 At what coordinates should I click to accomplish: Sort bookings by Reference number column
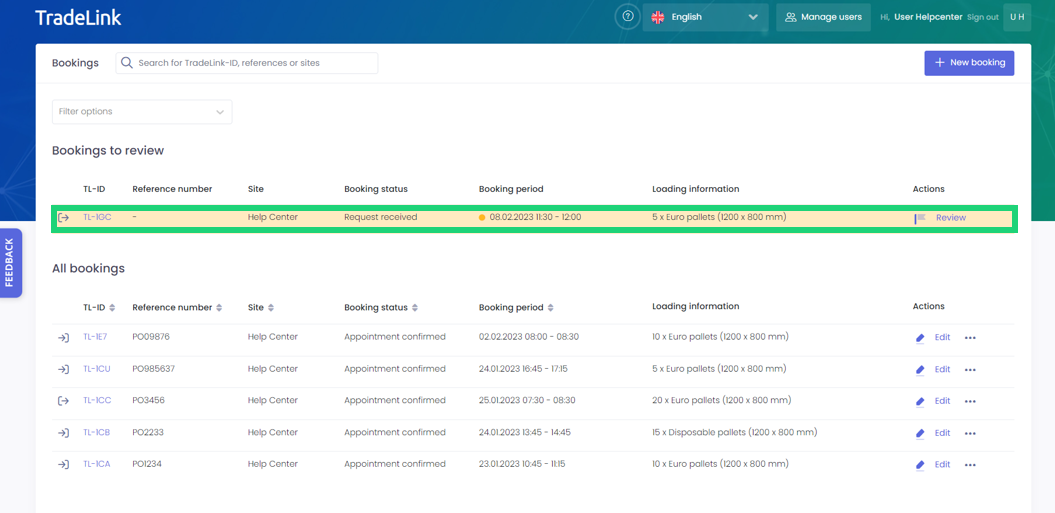pos(219,308)
